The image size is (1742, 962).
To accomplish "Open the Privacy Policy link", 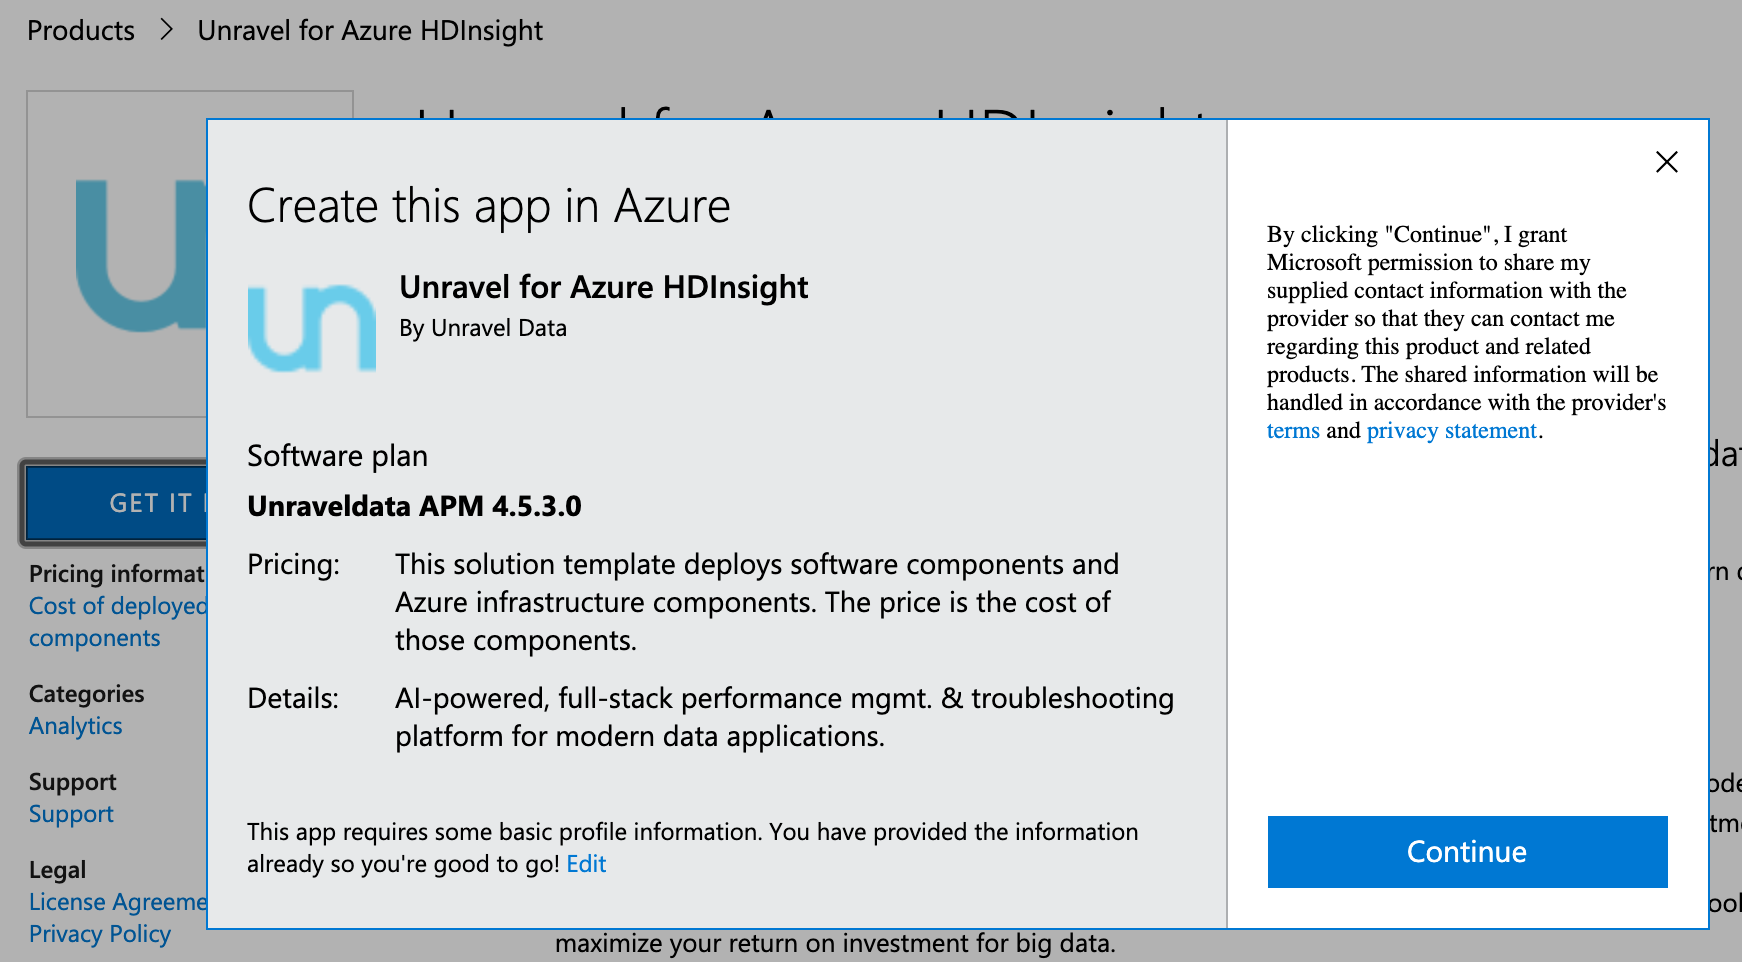I will [x=100, y=934].
